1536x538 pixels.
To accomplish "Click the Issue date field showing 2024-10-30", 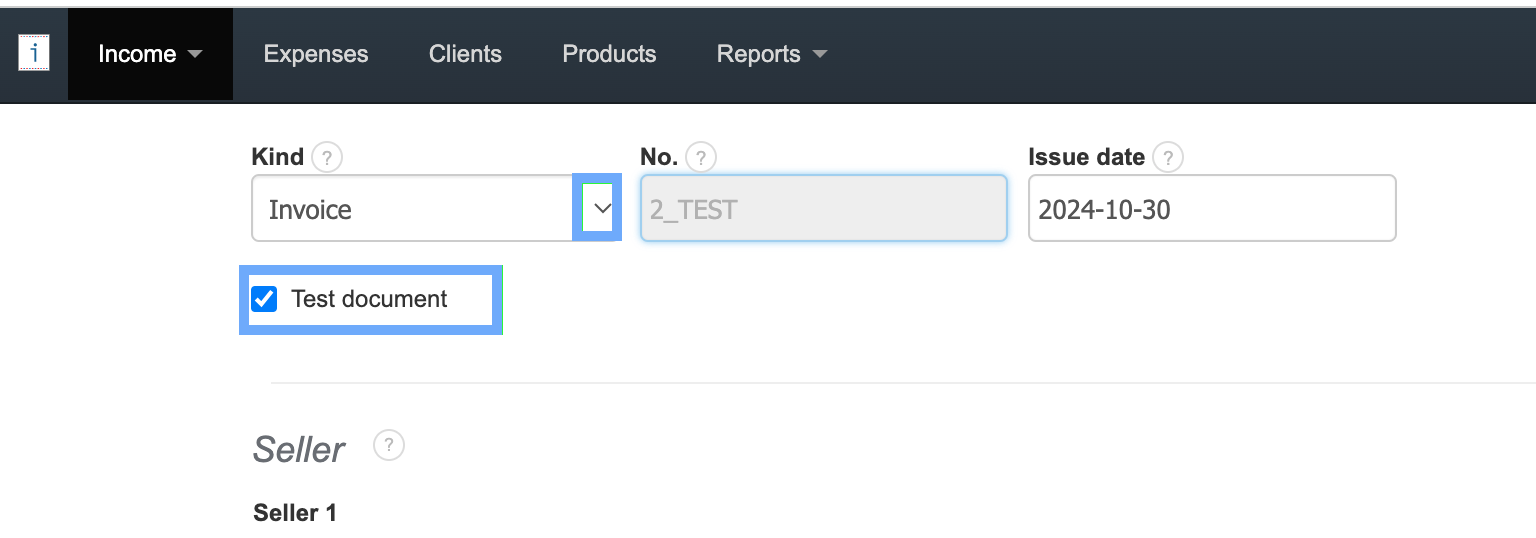I will point(1211,209).
